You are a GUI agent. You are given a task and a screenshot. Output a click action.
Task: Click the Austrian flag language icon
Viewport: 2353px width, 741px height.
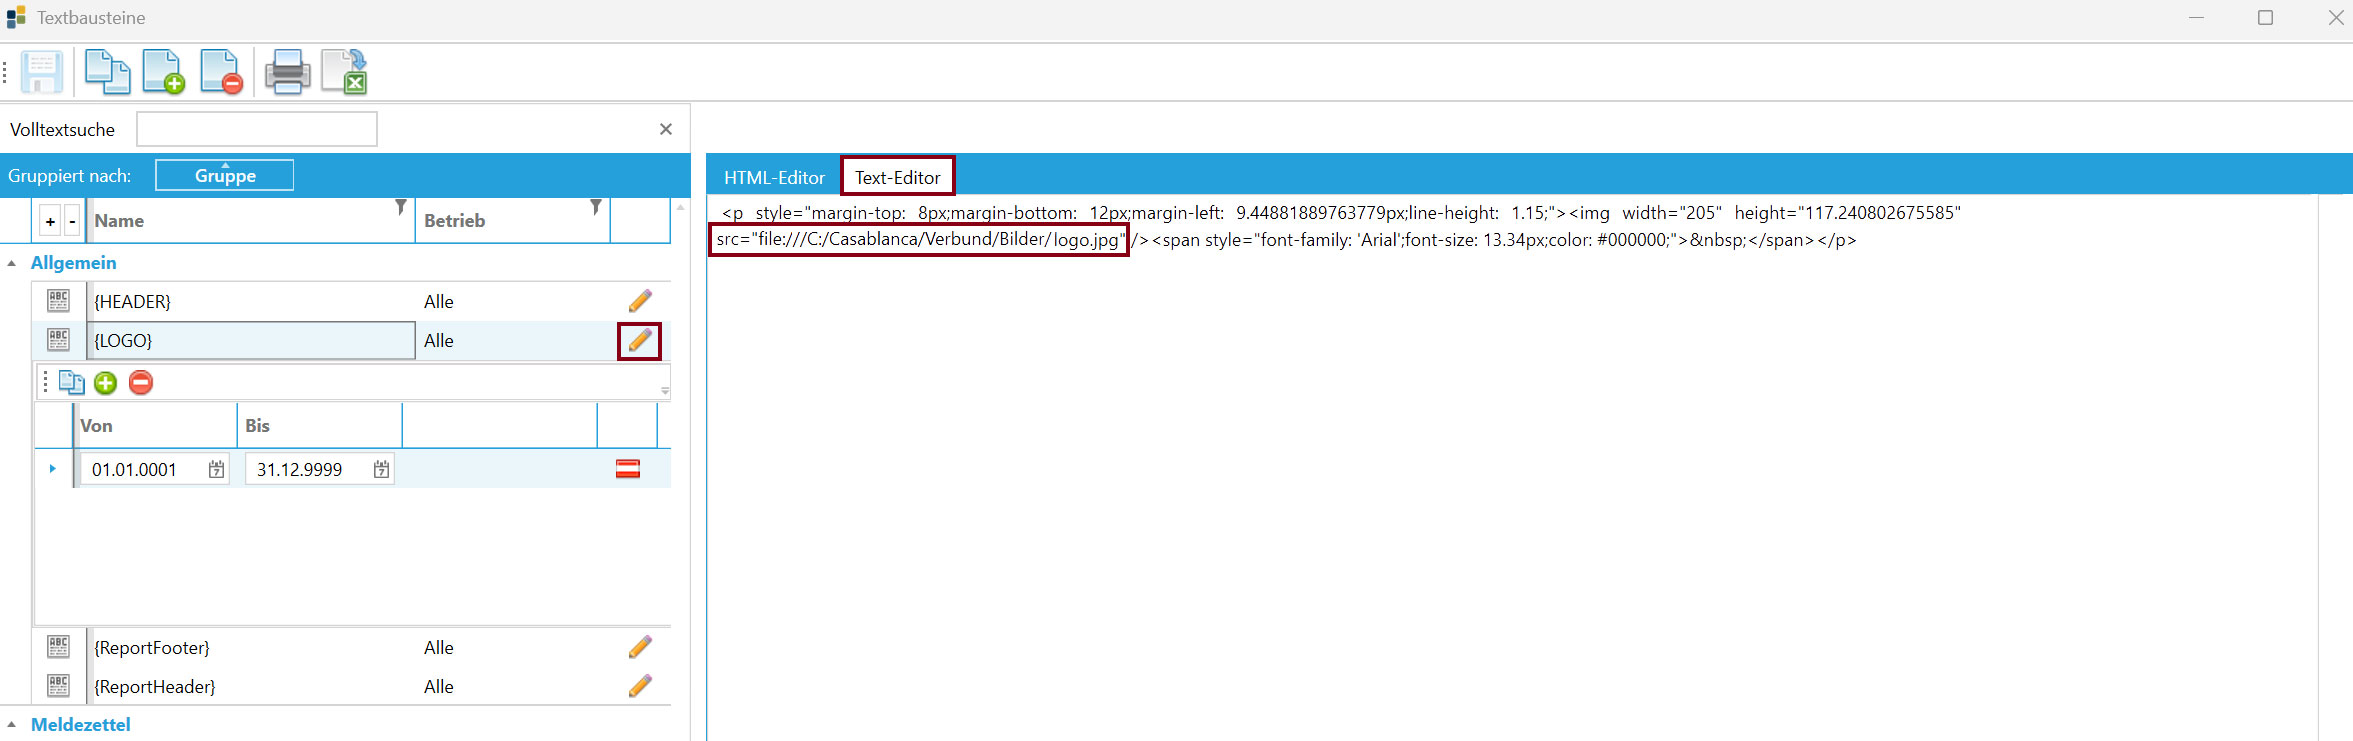coord(627,469)
